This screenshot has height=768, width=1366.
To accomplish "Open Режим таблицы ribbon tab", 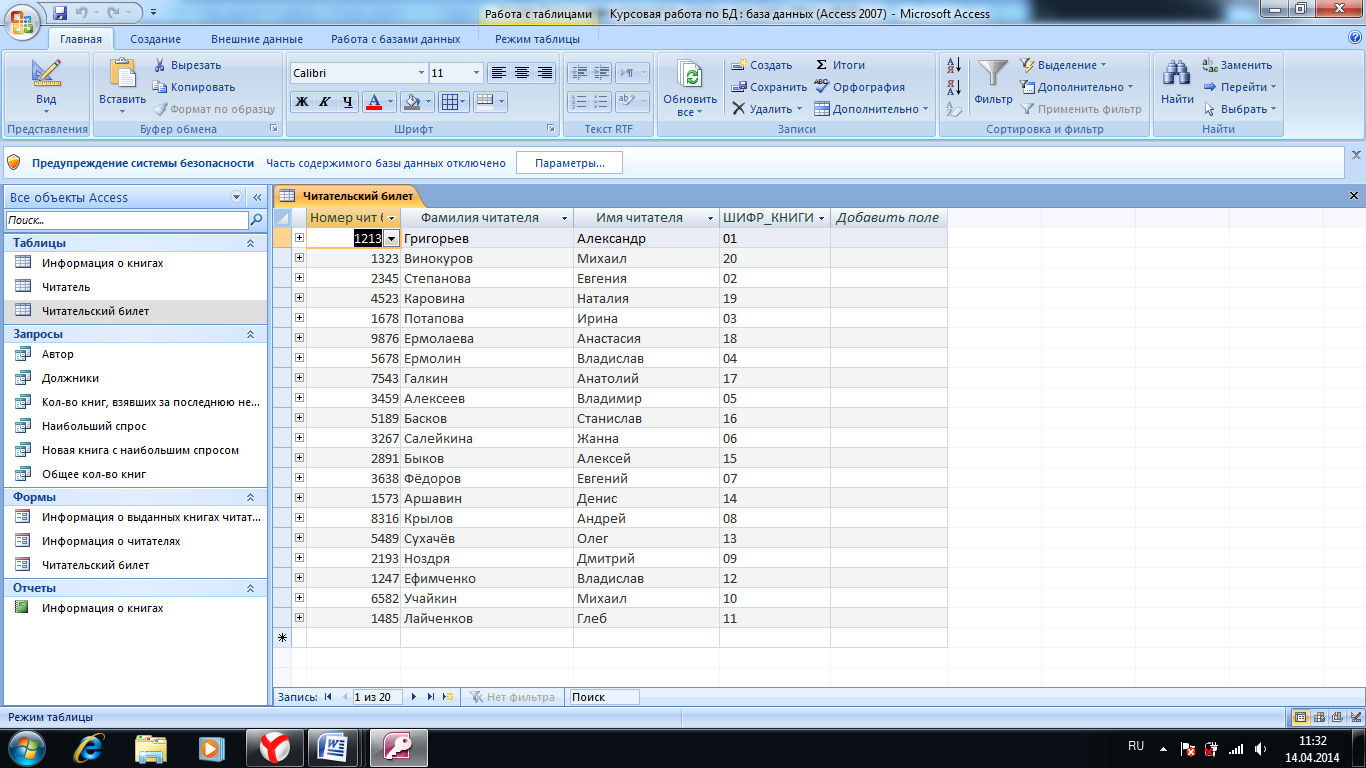I will (x=537, y=39).
